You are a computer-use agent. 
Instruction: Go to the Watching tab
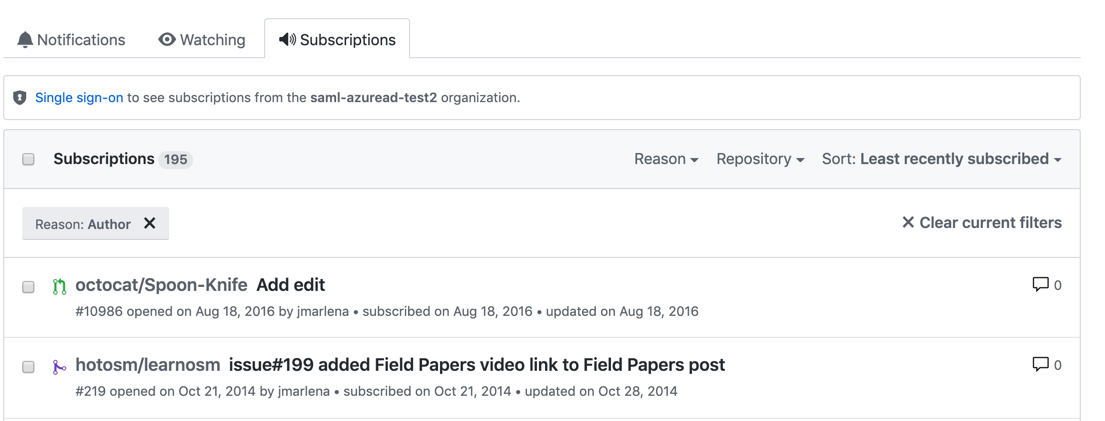point(202,40)
